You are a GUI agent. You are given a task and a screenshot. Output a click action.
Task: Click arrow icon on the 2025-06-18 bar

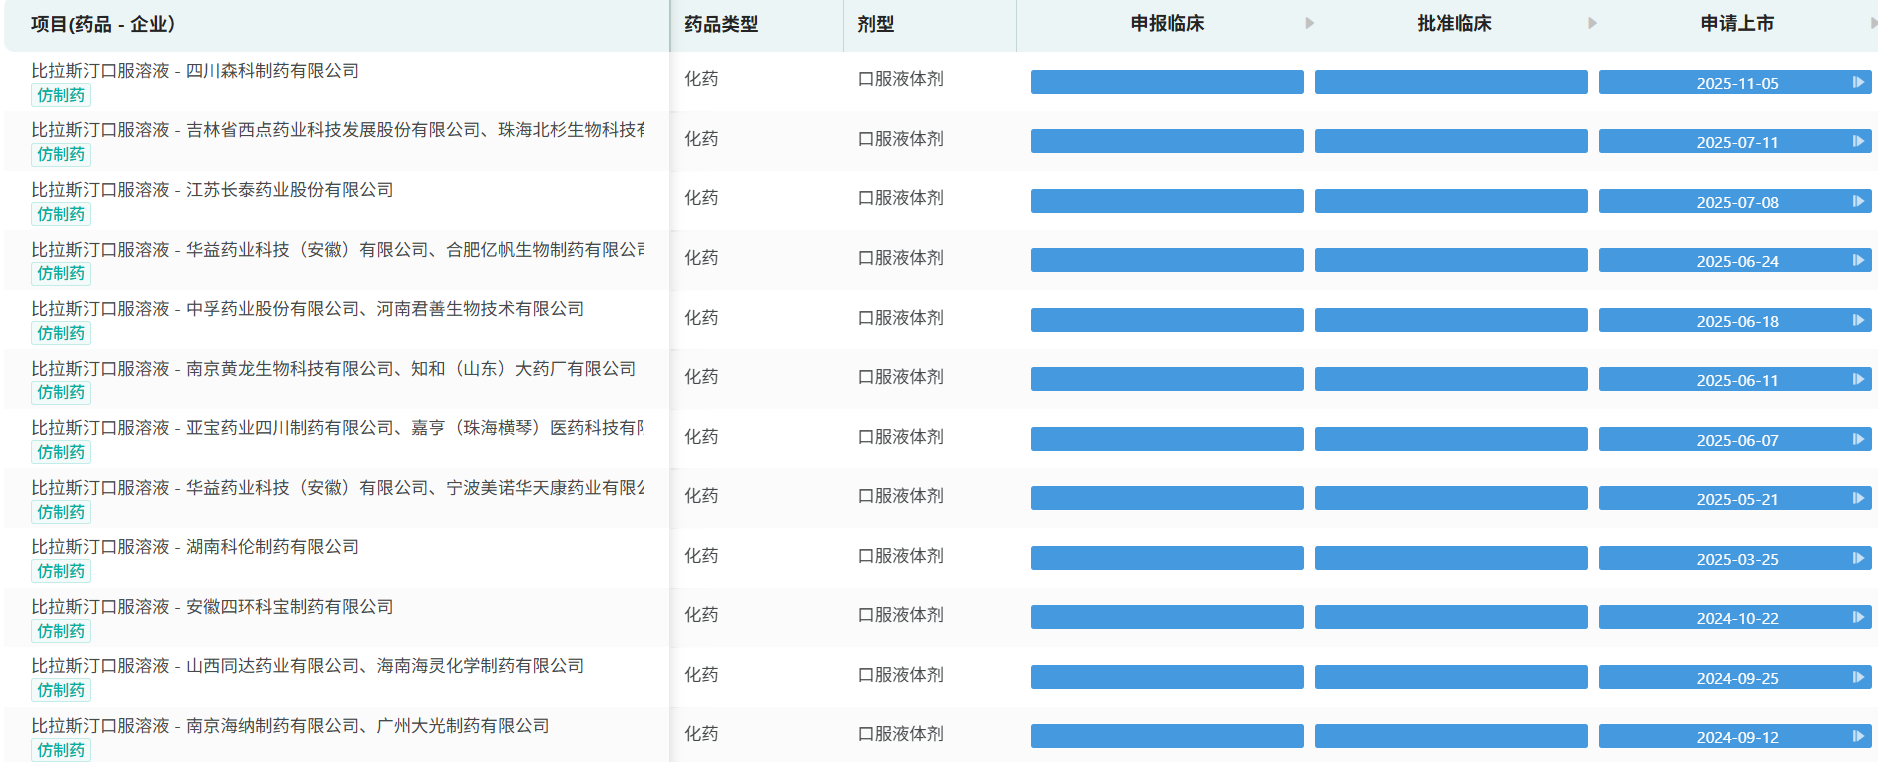click(x=1858, y=320)
